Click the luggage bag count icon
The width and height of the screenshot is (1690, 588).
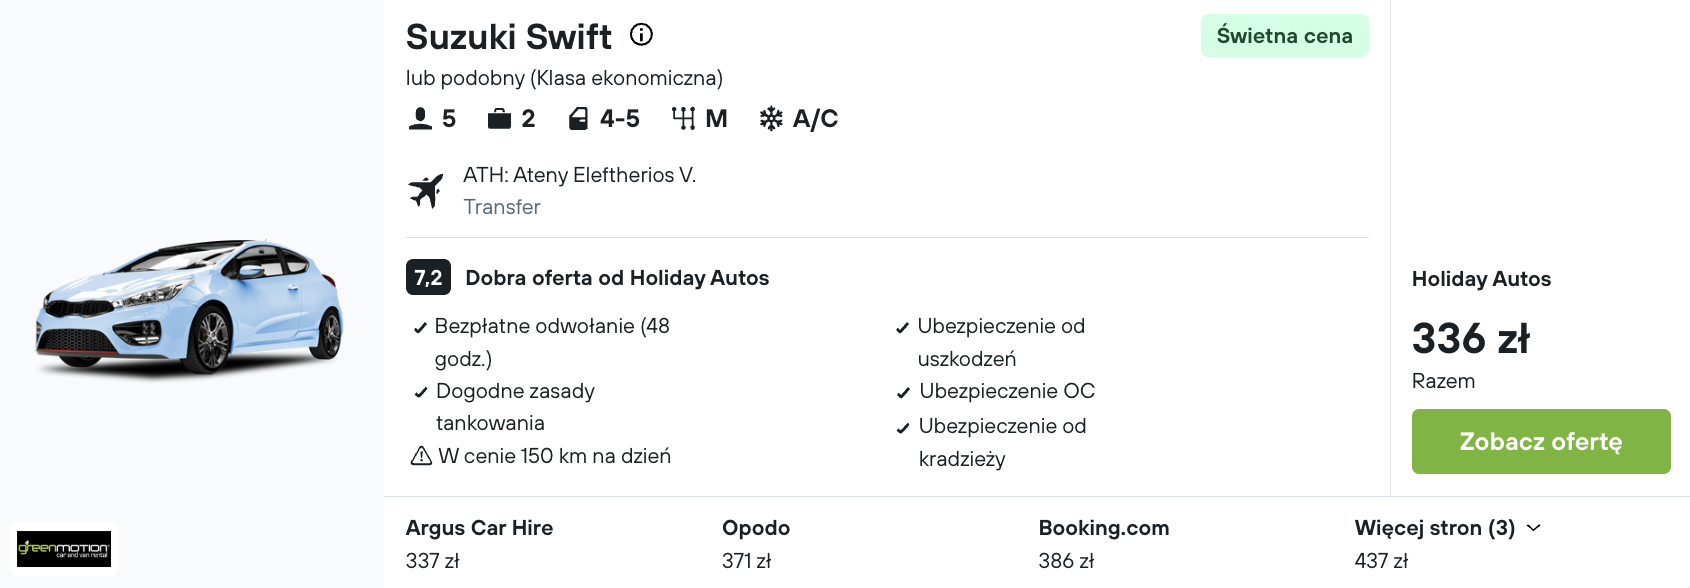coord(499,119)
